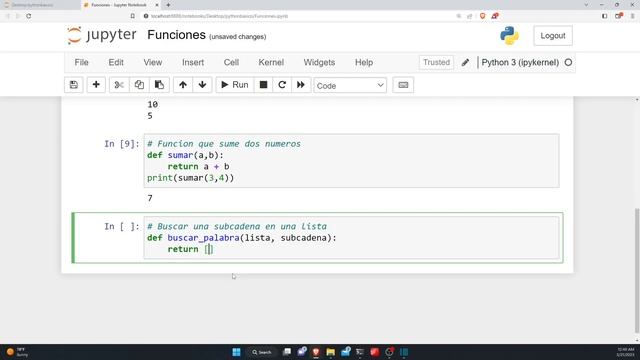Open terminal icon in taskbar

point(360,352)
